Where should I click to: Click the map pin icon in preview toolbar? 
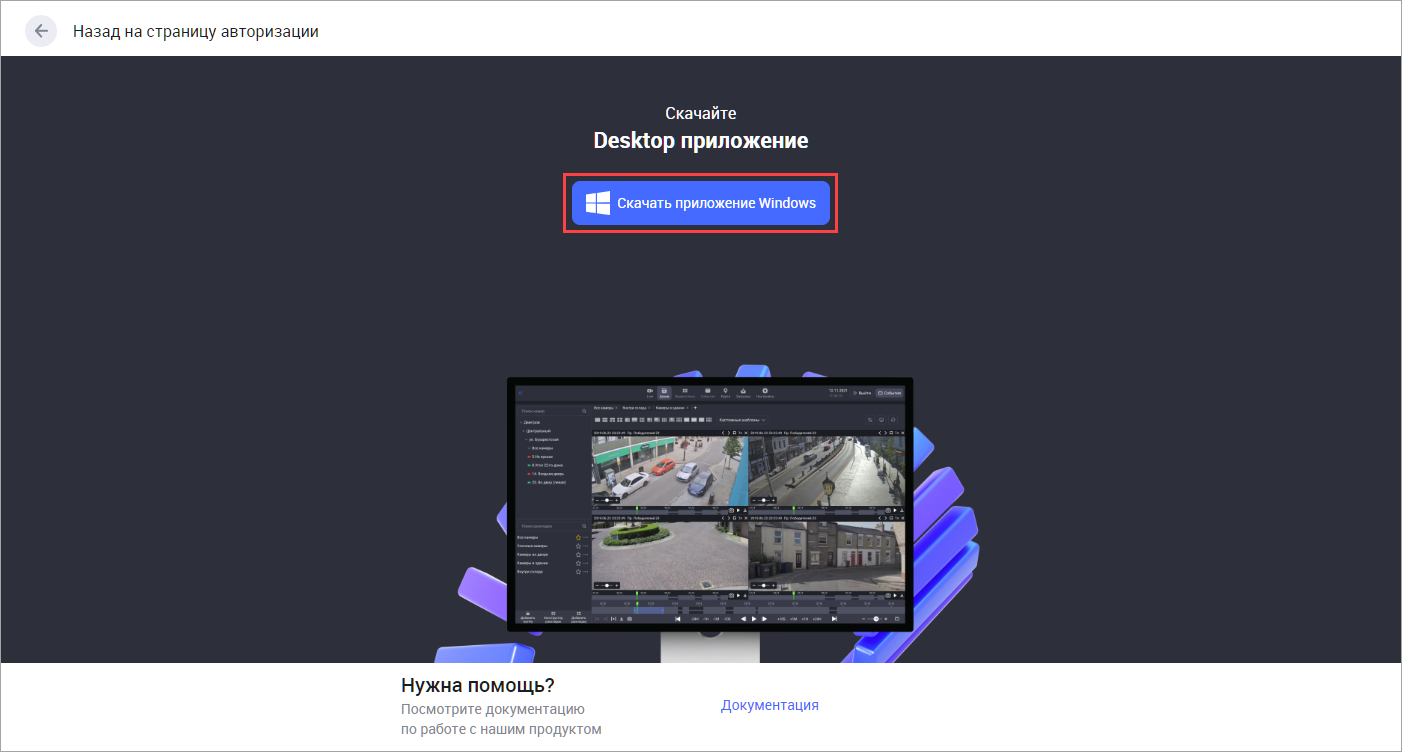725,392
